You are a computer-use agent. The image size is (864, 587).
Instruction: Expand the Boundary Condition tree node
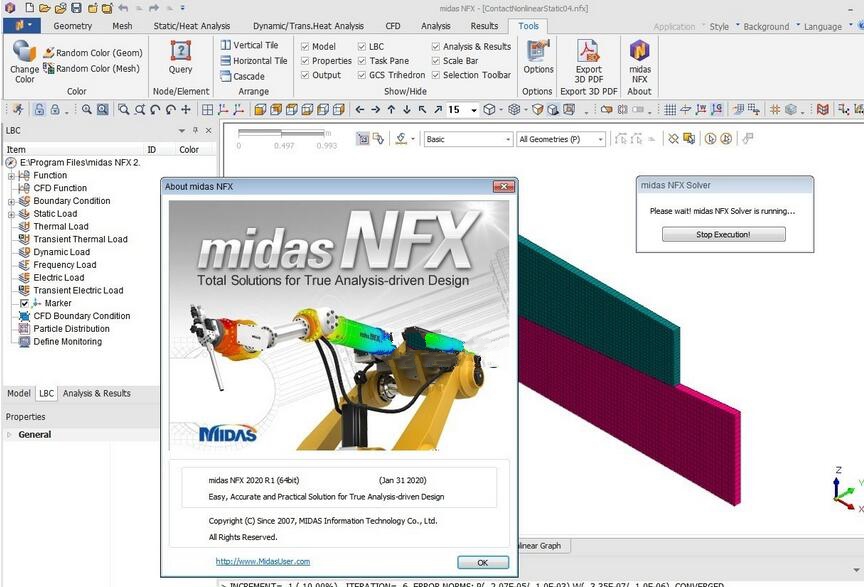[x=11, y=202]
